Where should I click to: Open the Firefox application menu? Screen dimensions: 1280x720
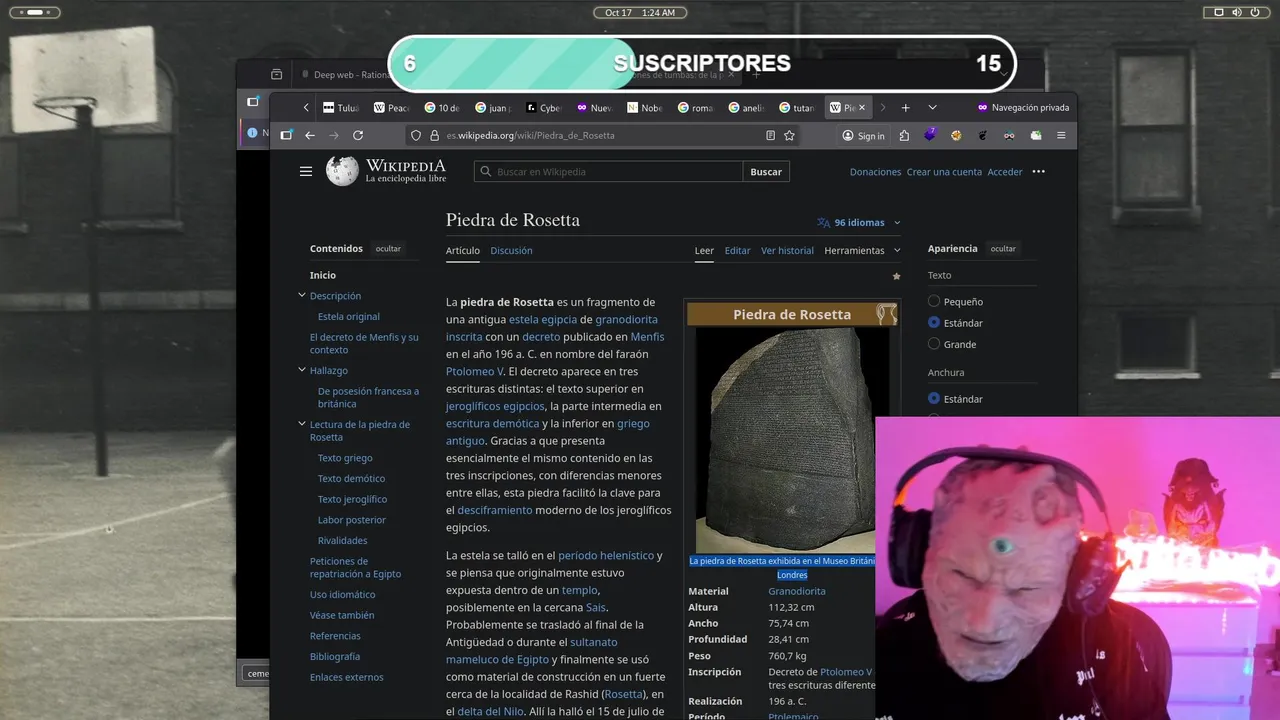pyautogui.click(x=1061, y=135)
